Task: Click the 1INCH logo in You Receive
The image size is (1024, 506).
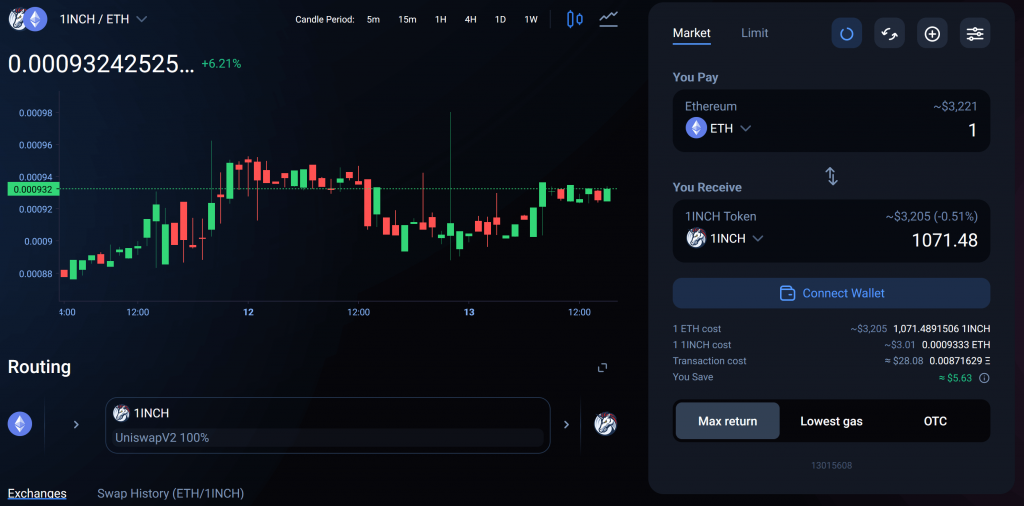Action: pos(696,238)
